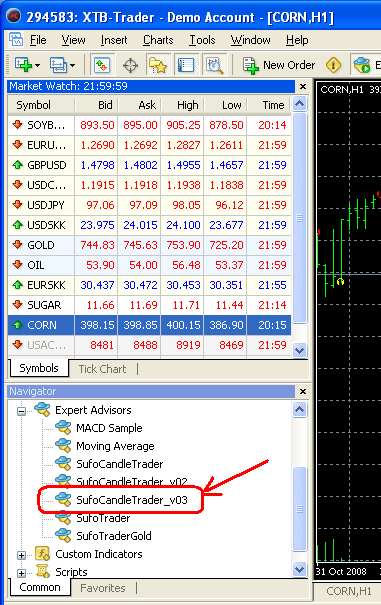
Task: Open the Help menu
Action: 297,40
